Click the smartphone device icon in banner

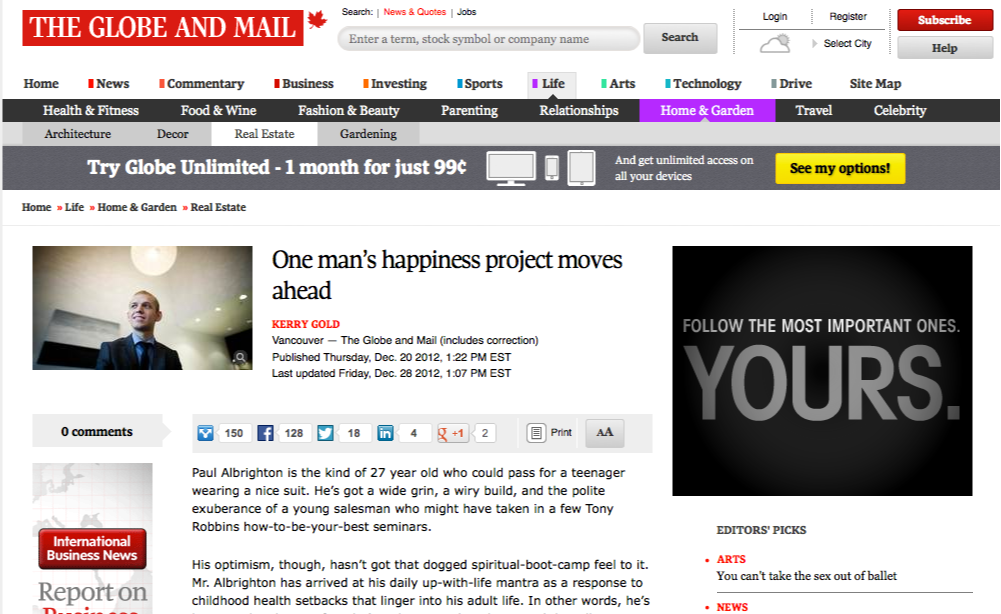(x=552, y=168)
